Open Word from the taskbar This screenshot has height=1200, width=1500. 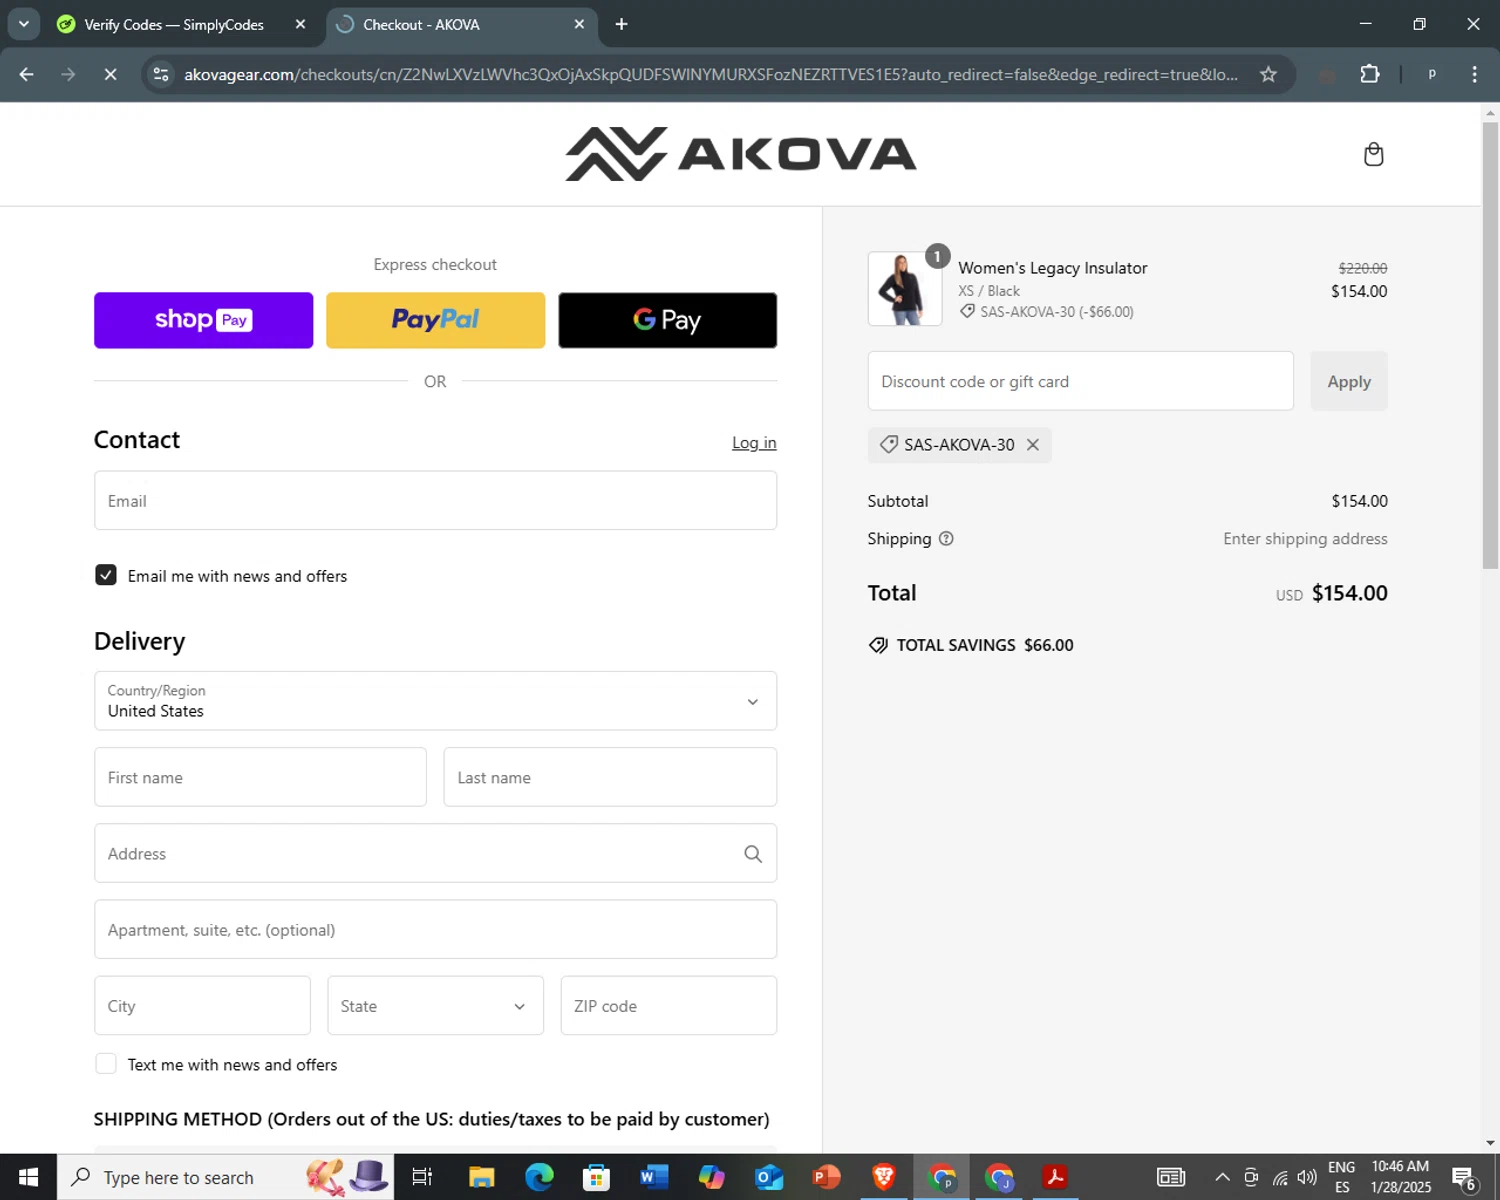click(654, 1177)
